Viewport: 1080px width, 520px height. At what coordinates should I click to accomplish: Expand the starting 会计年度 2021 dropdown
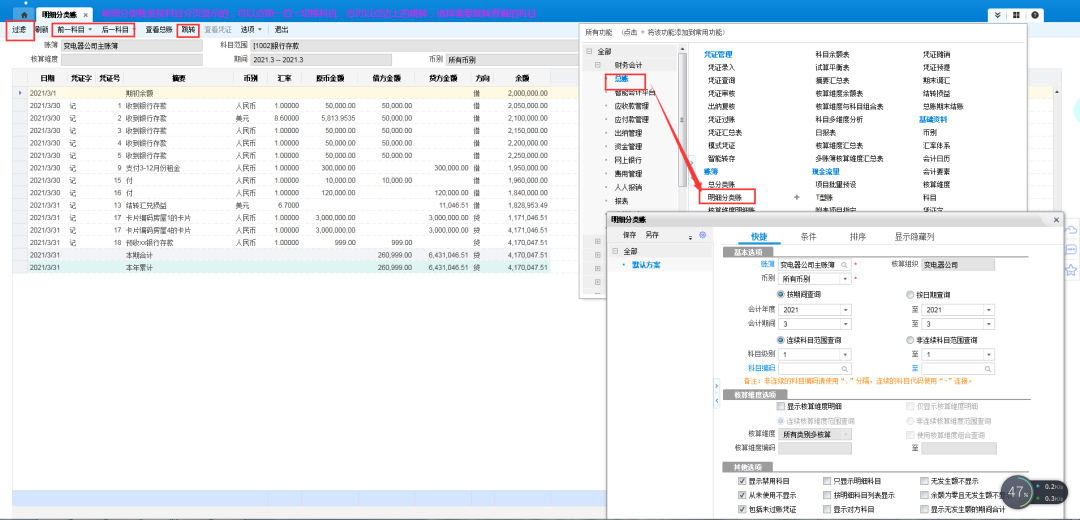coord(845,310)
